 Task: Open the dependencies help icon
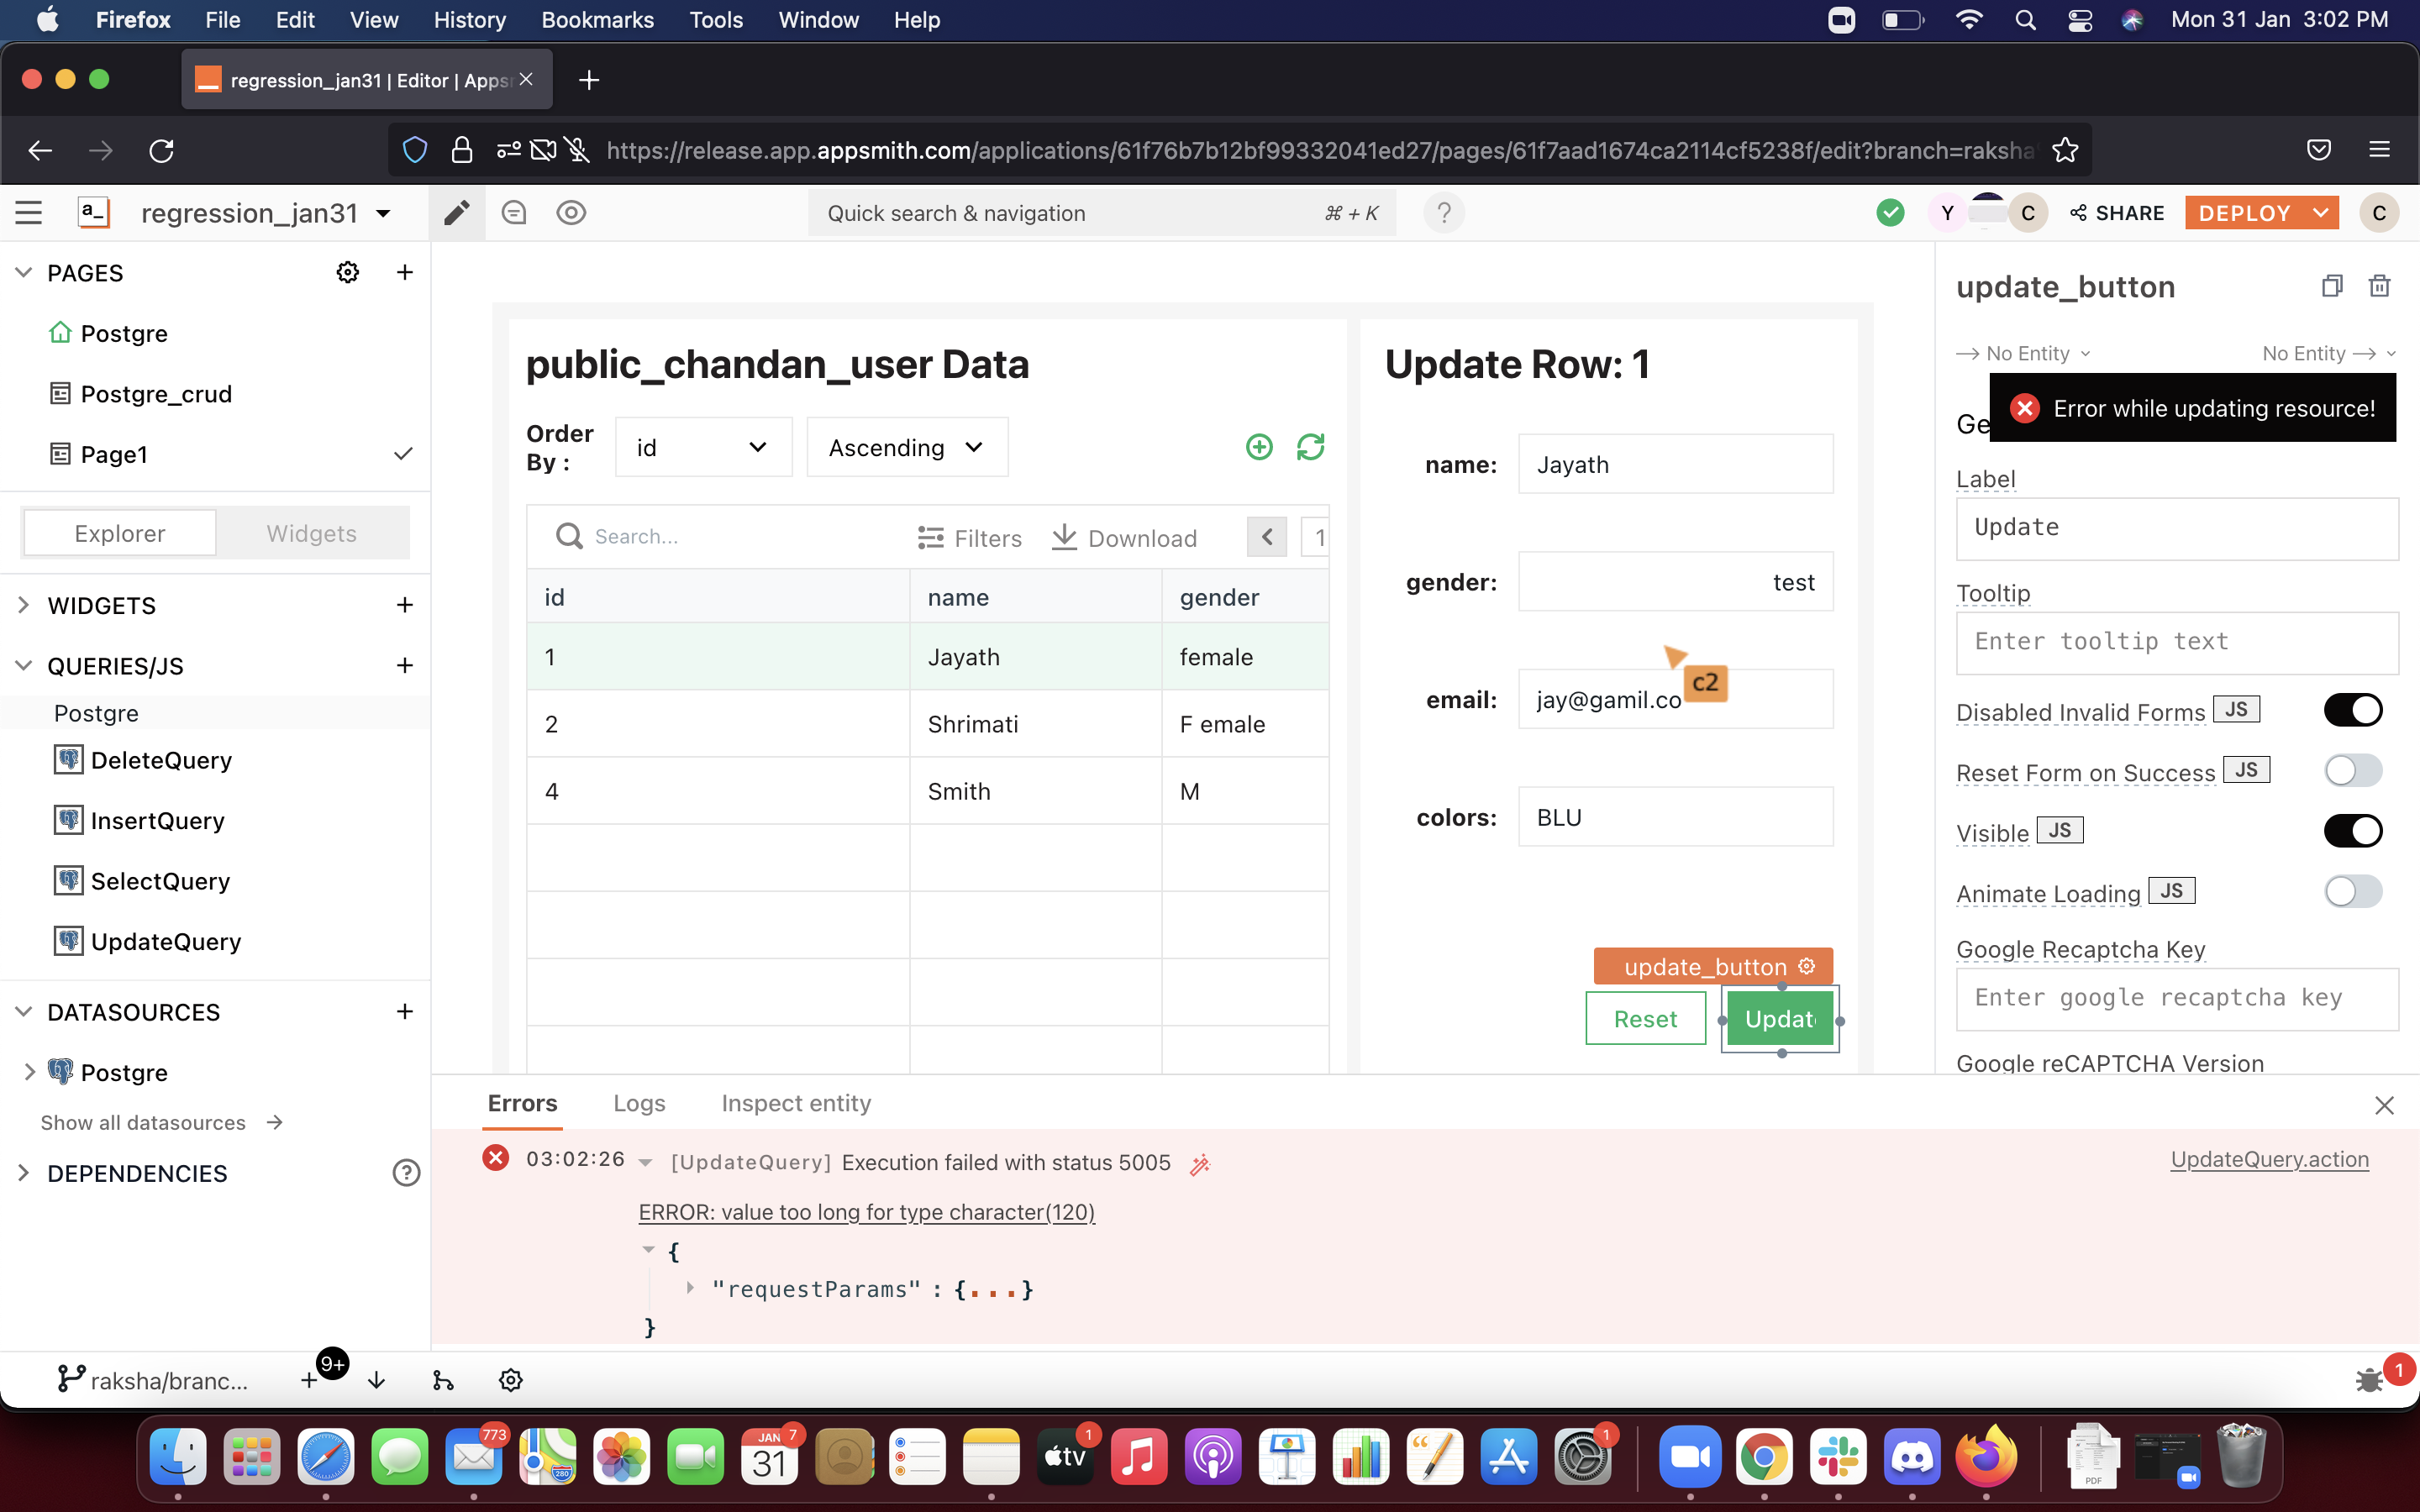406,1173
